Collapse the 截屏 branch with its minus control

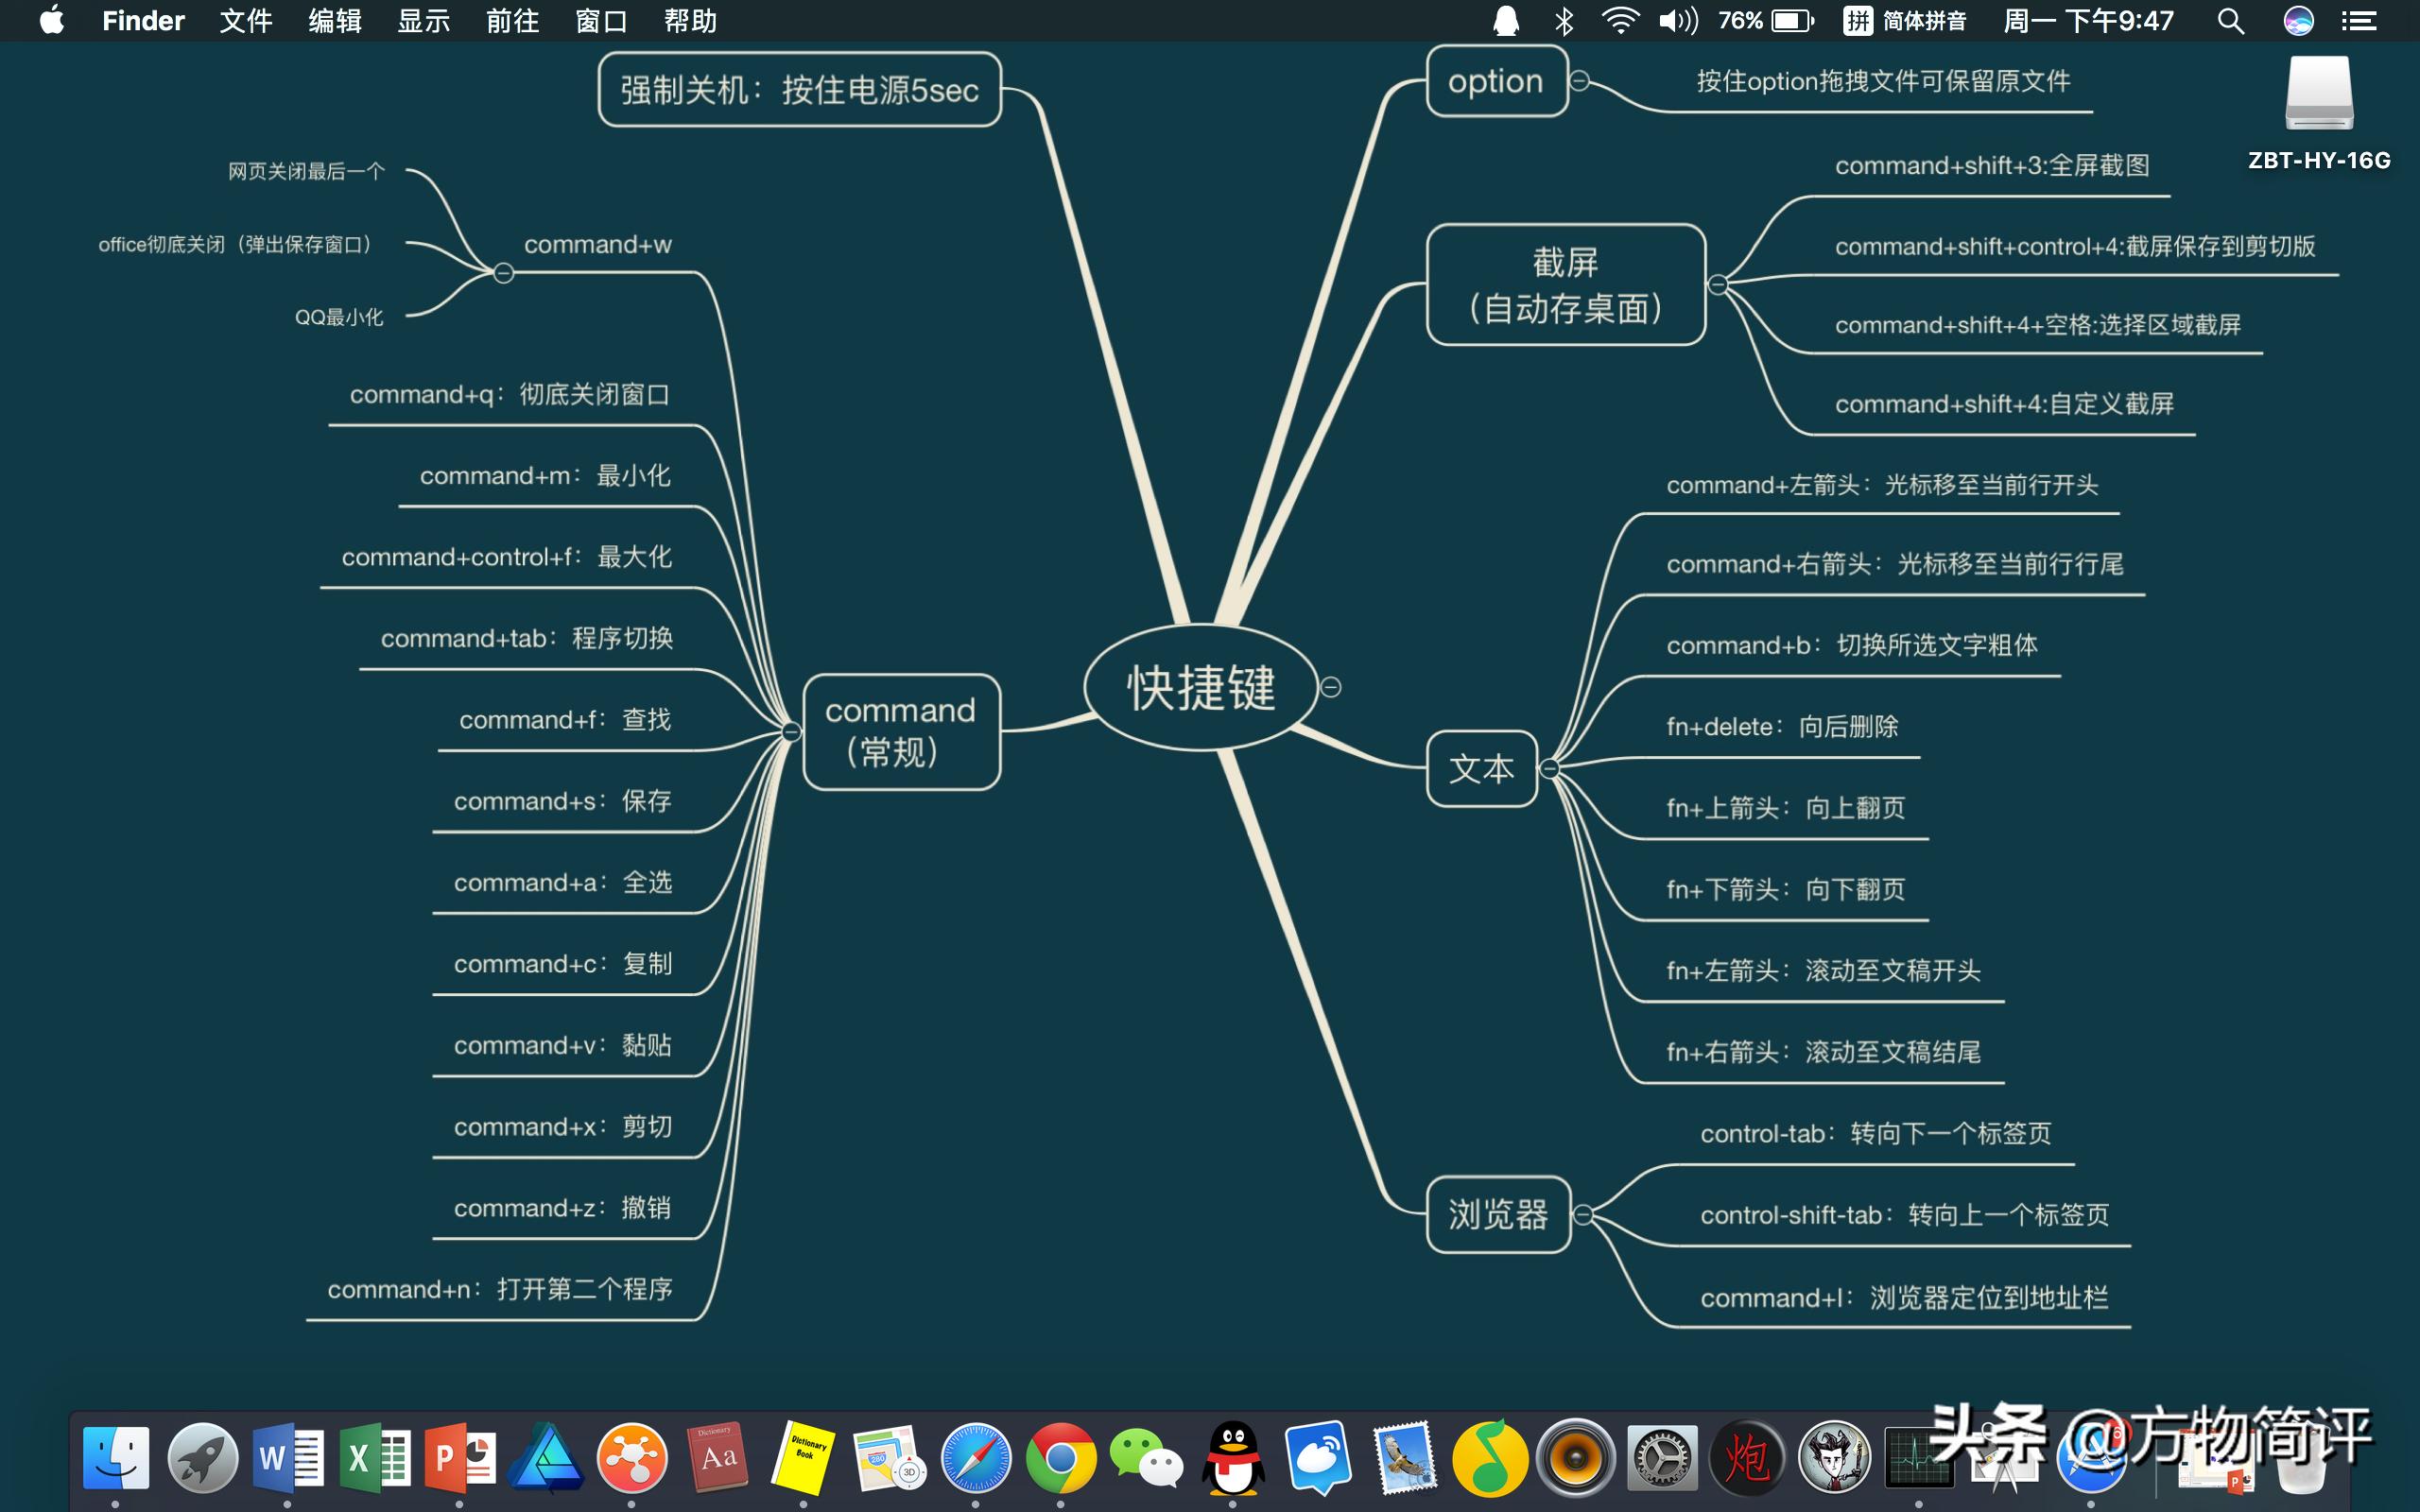tap(1719, 284)
